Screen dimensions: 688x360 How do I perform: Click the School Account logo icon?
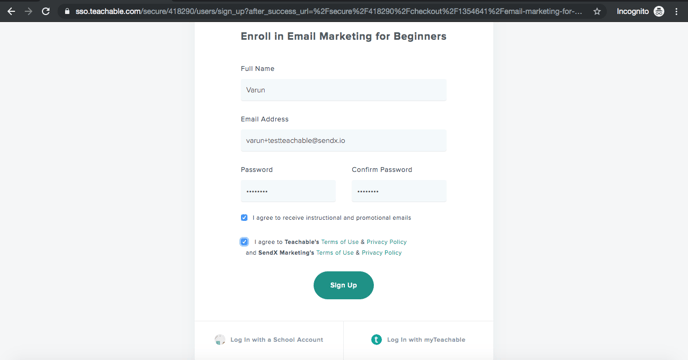[x=220, y=339]
